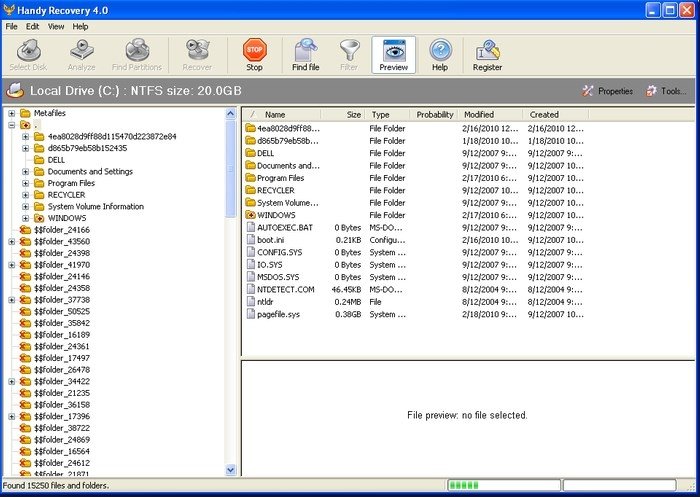
Task: Click the boot.ini file icon
Action: [250, 240]
